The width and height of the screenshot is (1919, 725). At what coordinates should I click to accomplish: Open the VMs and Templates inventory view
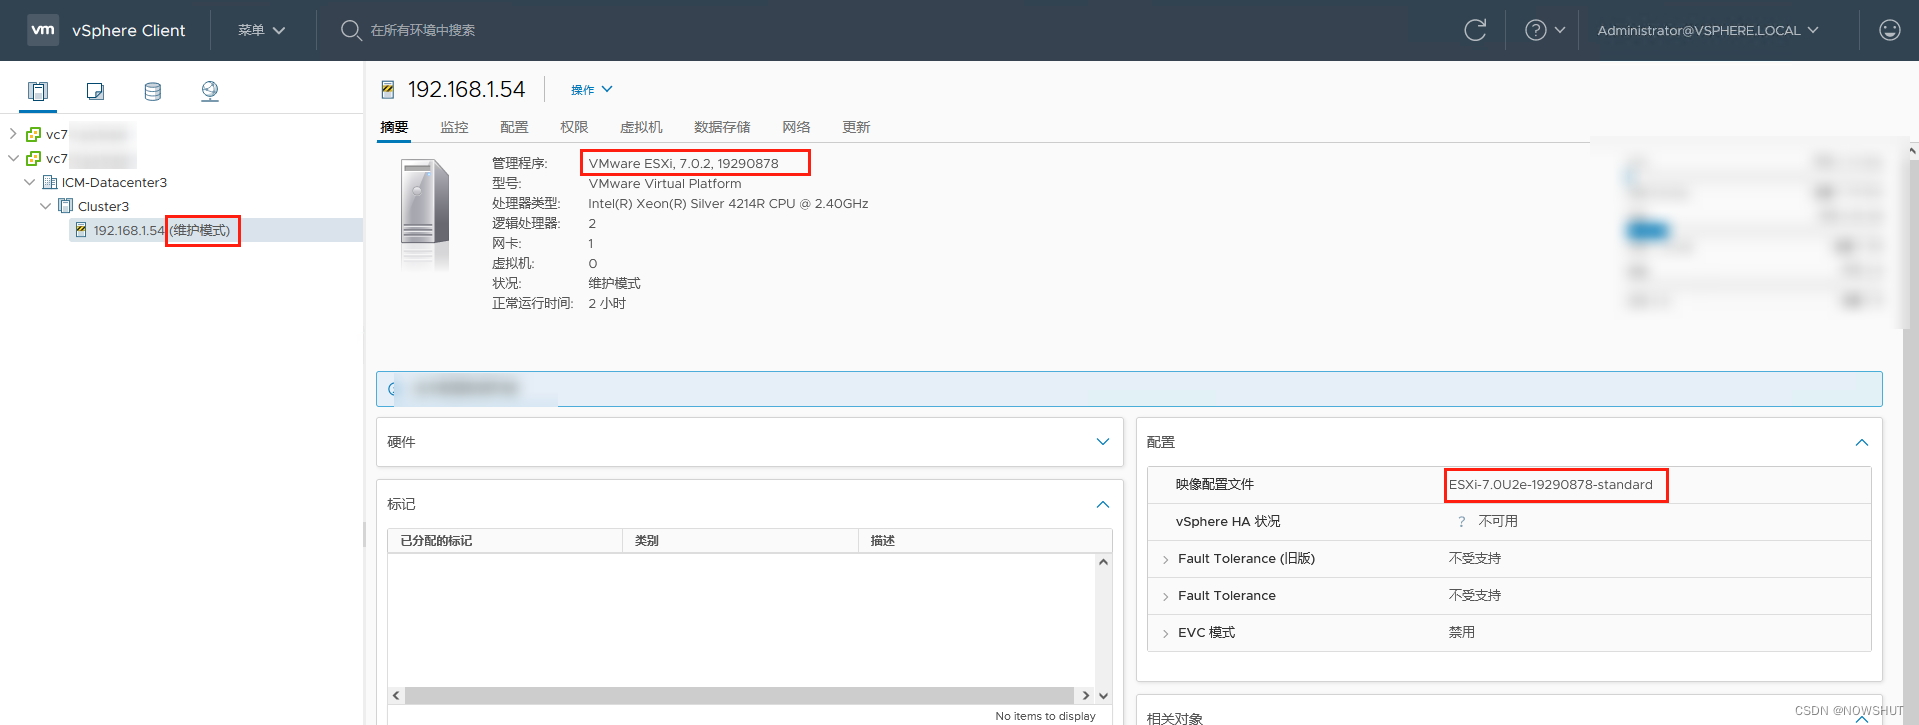[x=95, y=91]
